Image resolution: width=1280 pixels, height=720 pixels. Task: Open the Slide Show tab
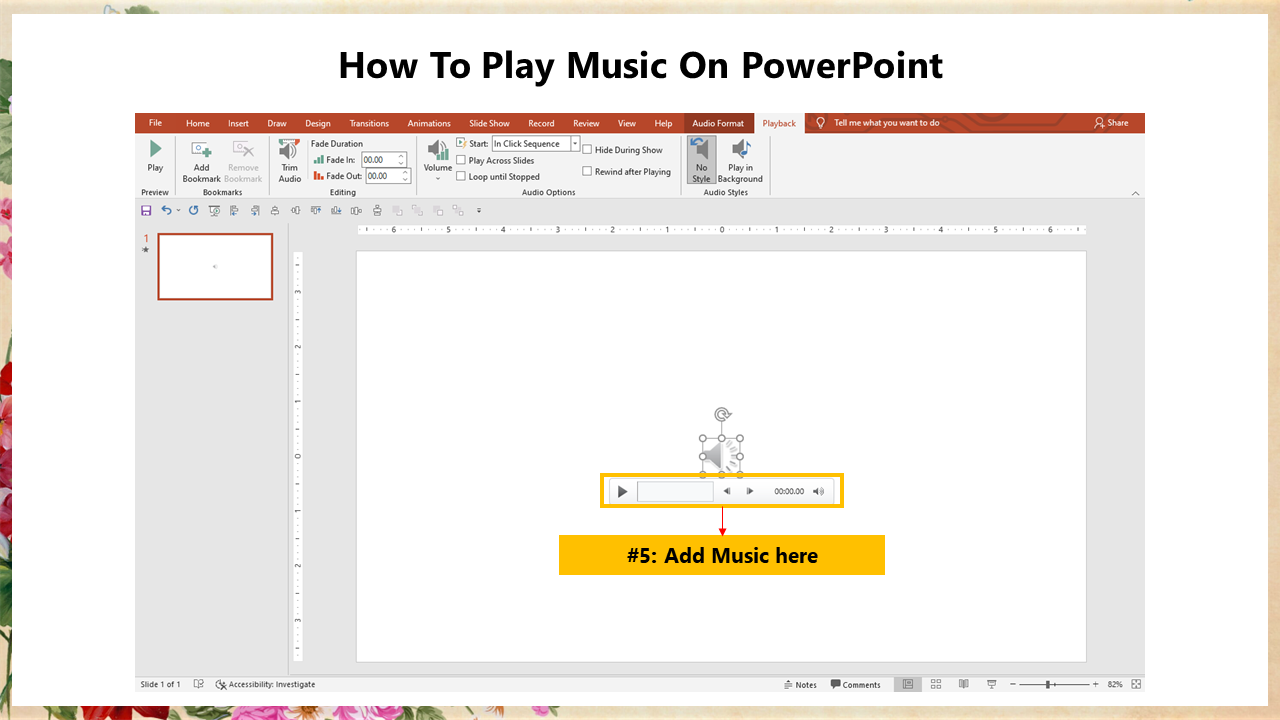[489, 123]
